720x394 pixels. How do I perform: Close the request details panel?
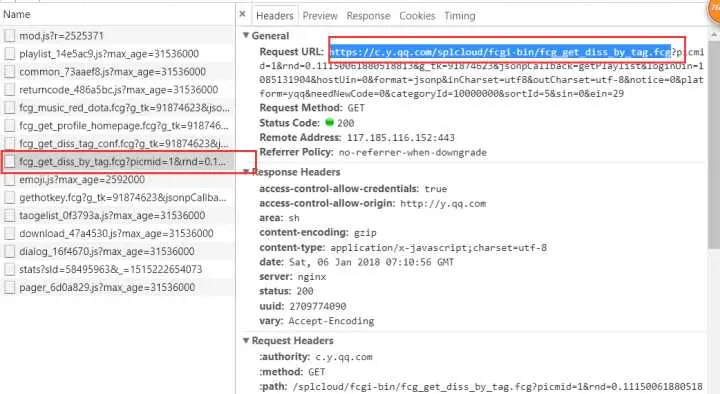pos(242,14)
